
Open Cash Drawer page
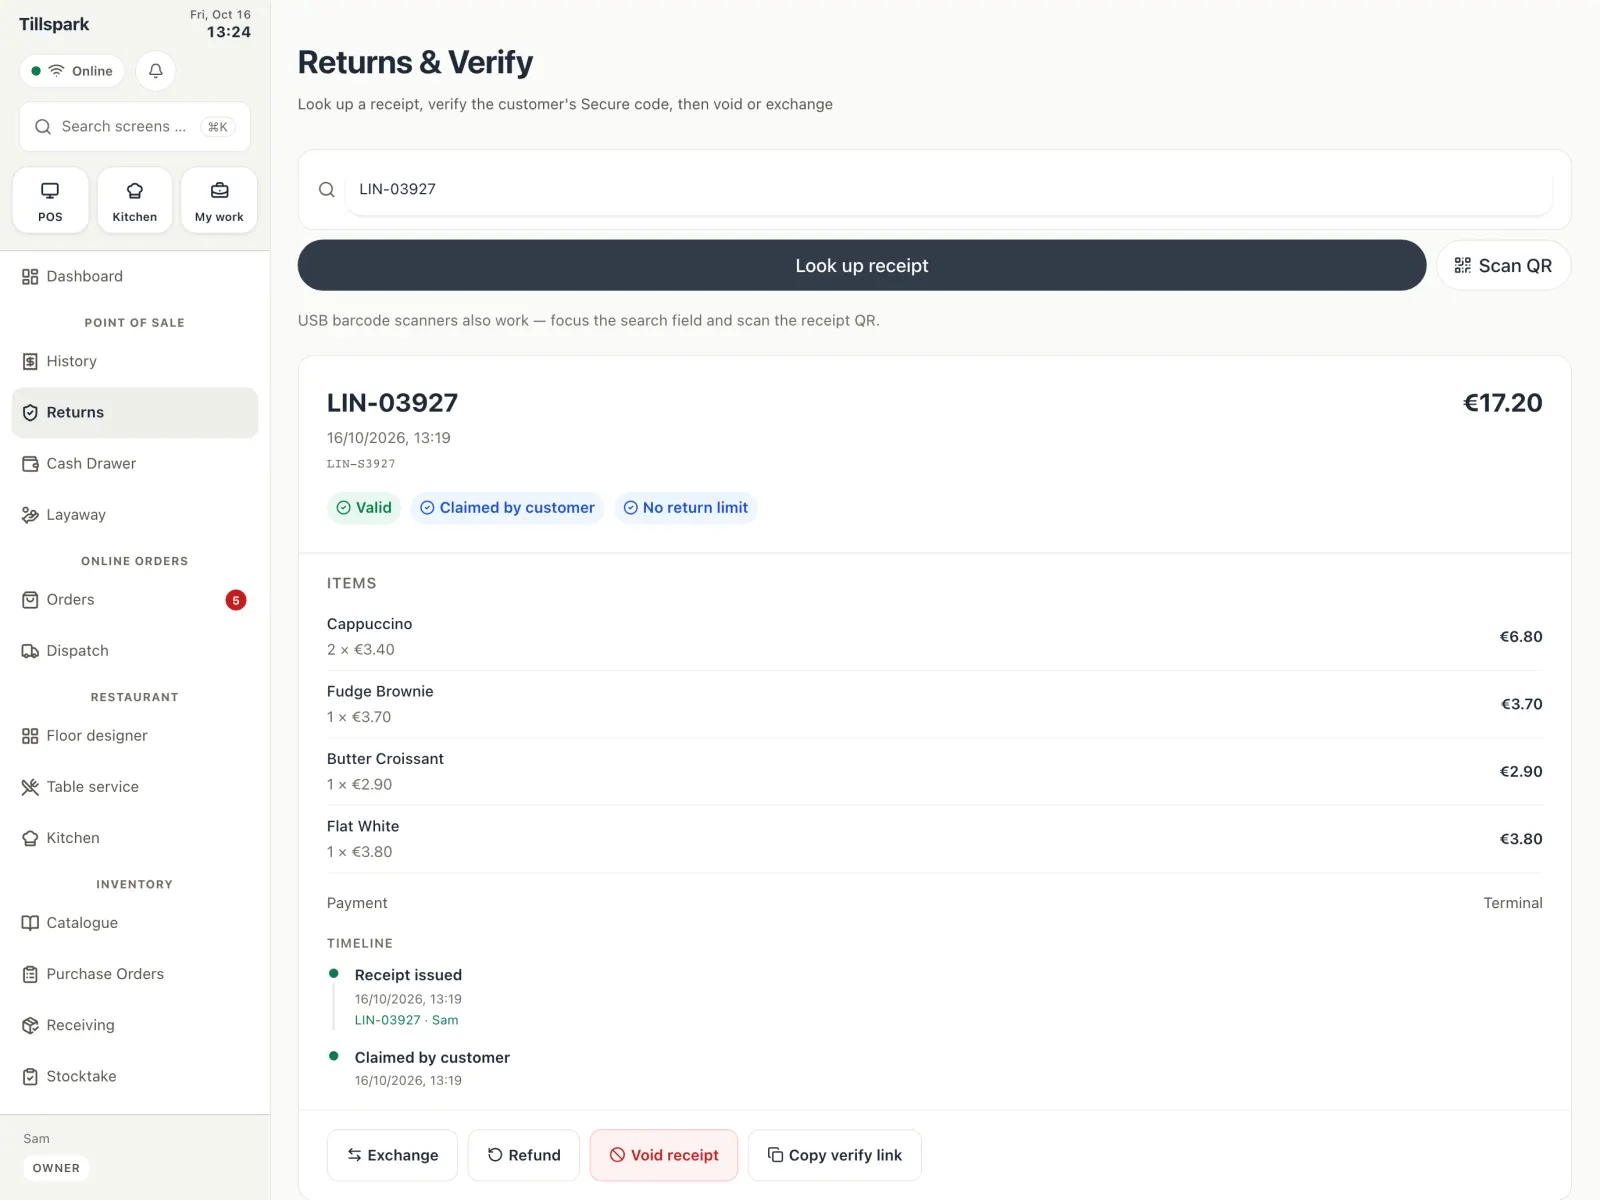135,463
